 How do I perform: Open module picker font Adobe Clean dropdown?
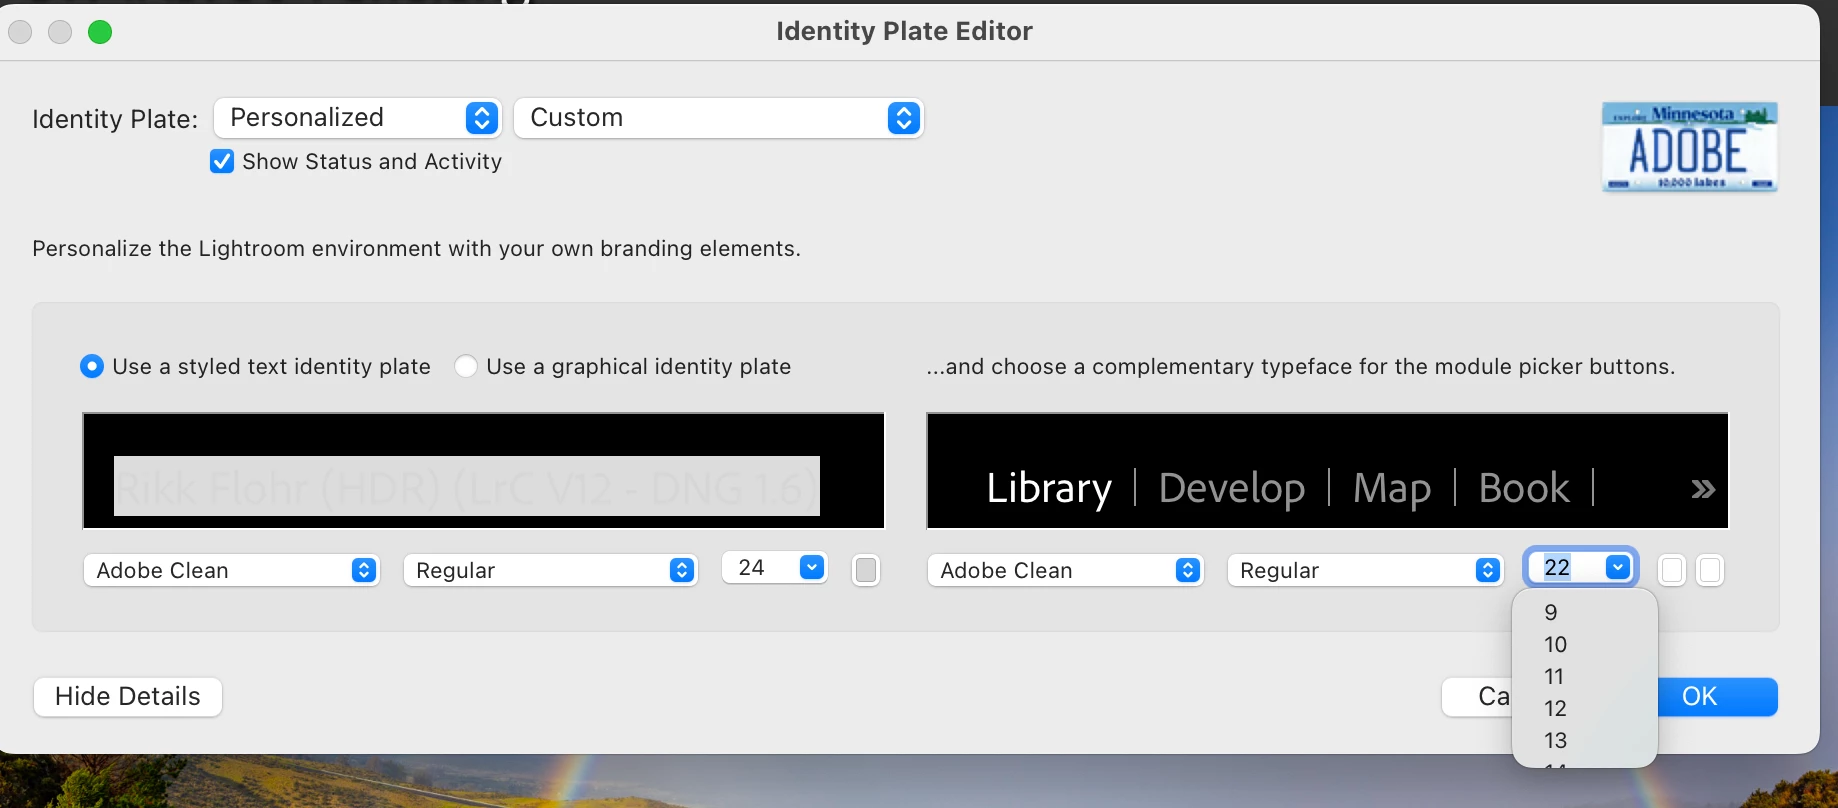1065,570
